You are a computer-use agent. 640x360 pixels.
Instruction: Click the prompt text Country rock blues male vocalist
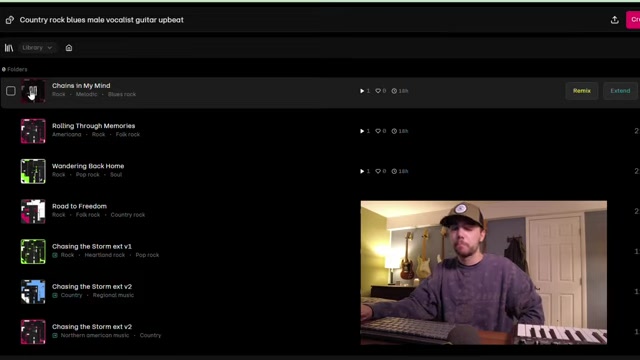pos(102,20)
